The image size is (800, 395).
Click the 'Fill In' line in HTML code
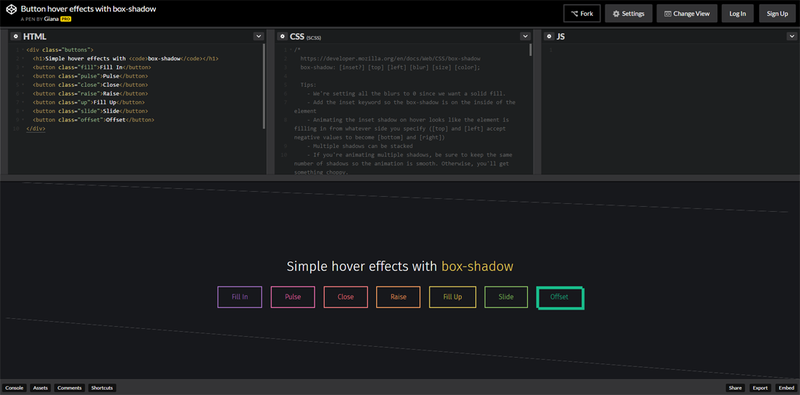tap(92, 67)
